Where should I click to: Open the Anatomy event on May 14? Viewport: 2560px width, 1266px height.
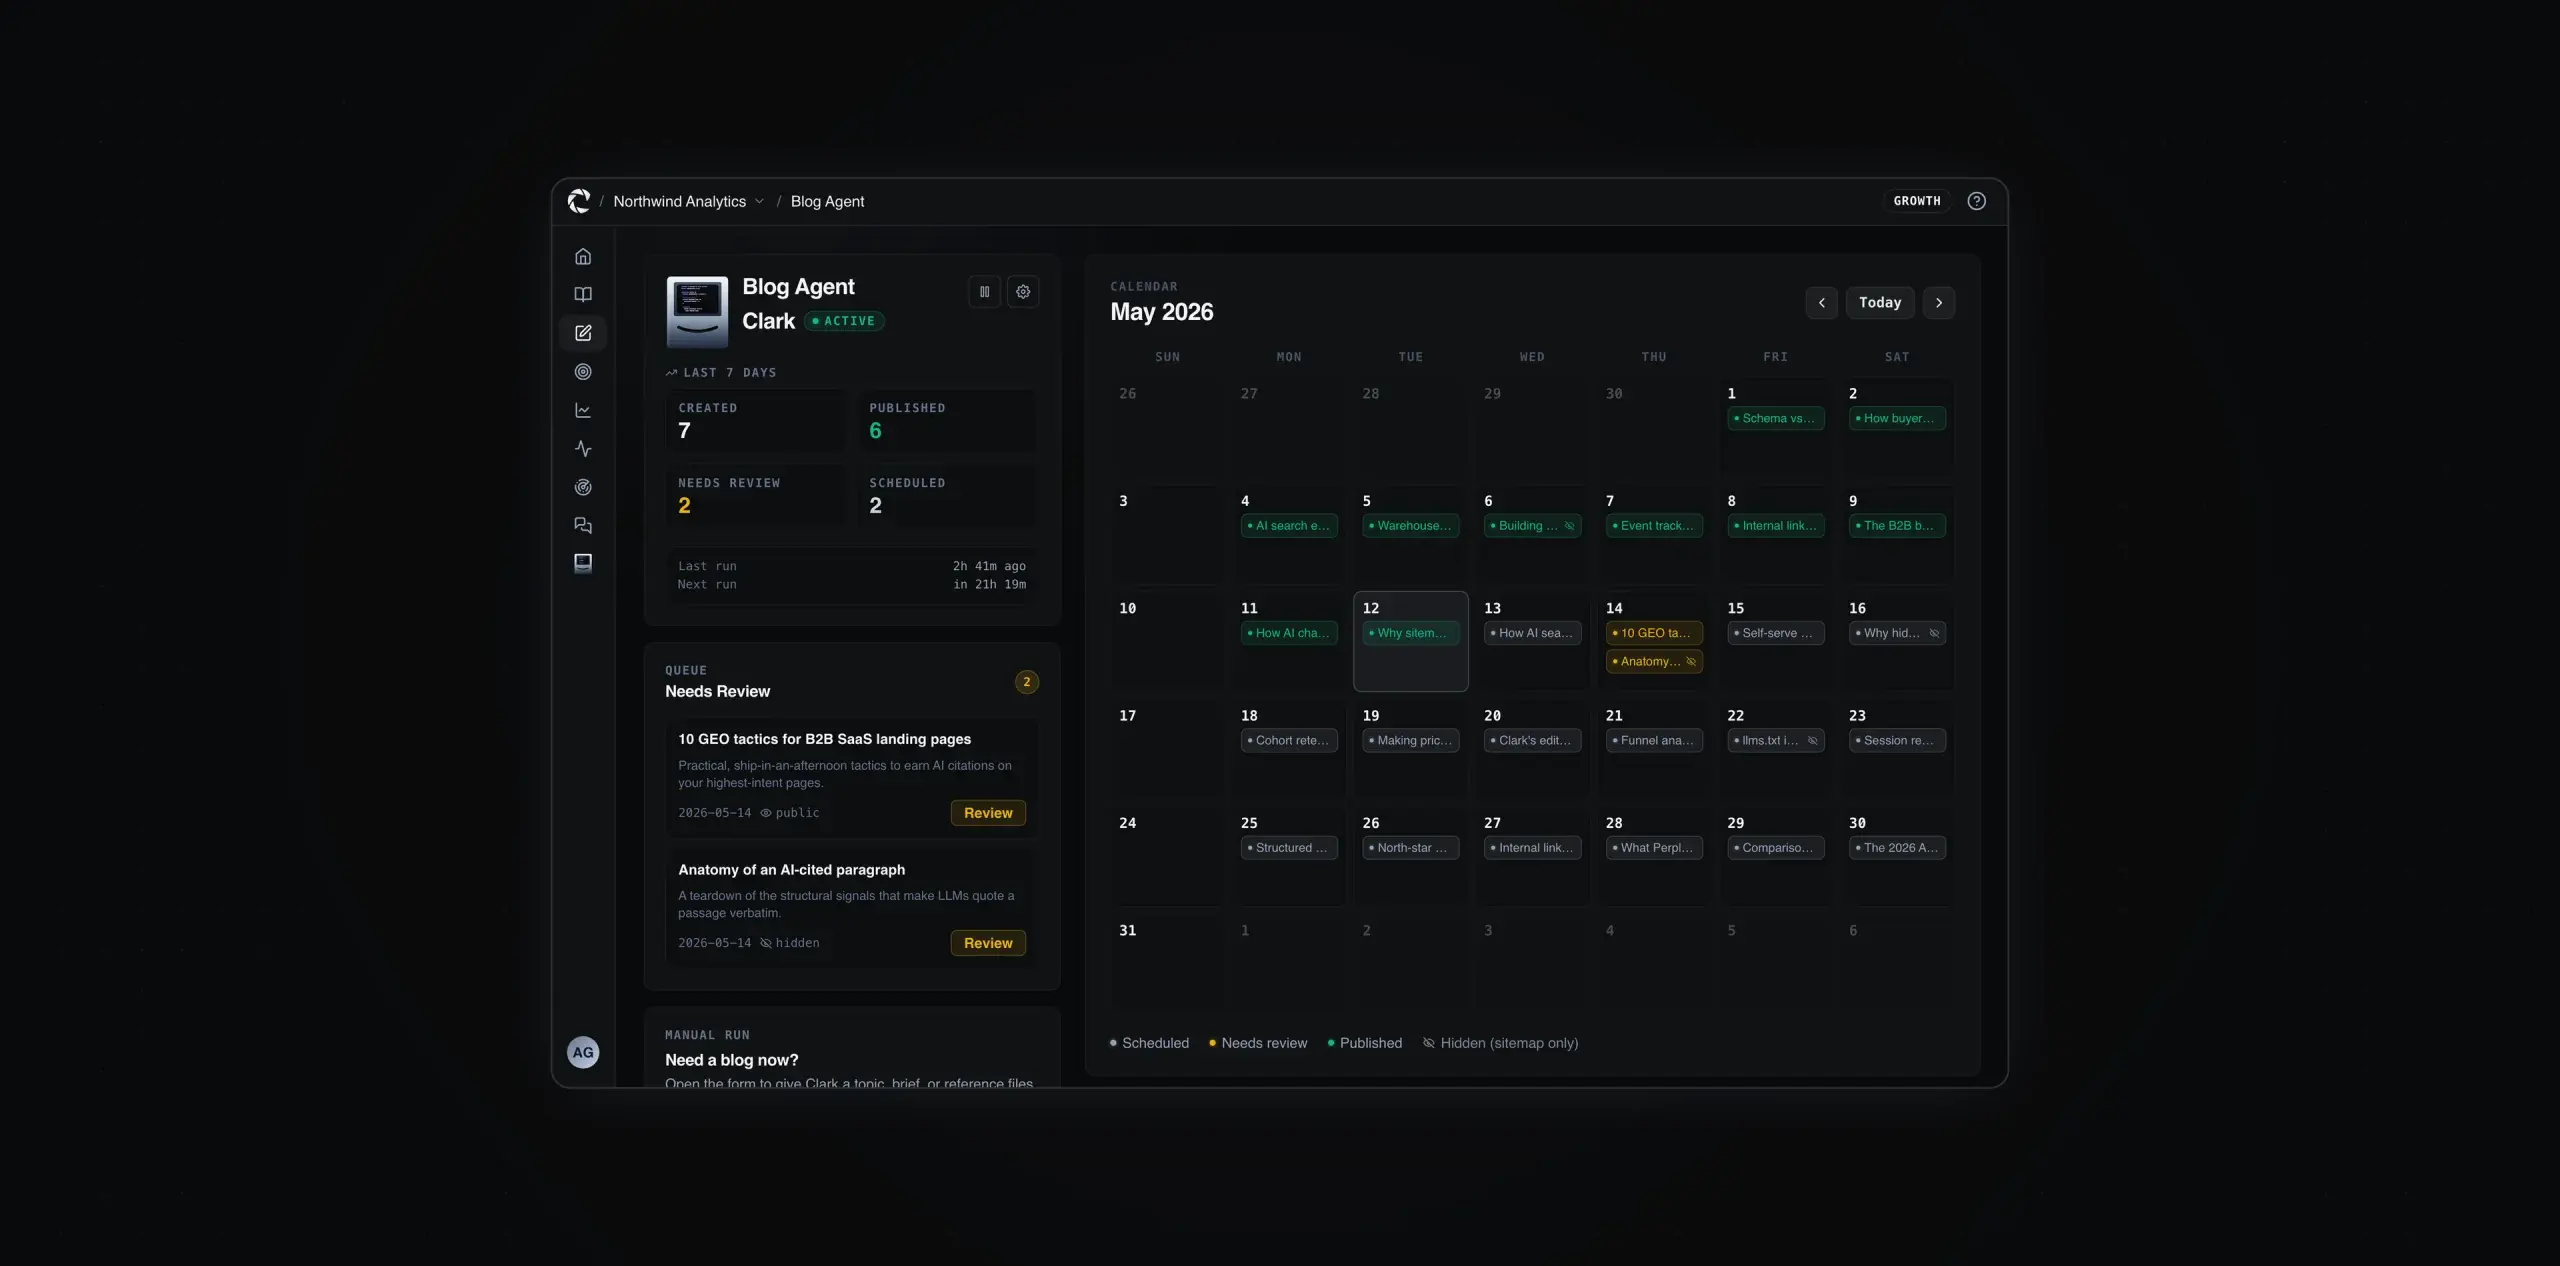tap(1654, 662)
